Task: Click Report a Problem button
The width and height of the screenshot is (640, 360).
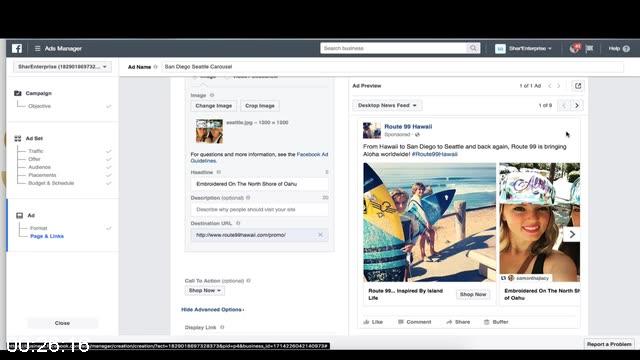Action: 609,344
